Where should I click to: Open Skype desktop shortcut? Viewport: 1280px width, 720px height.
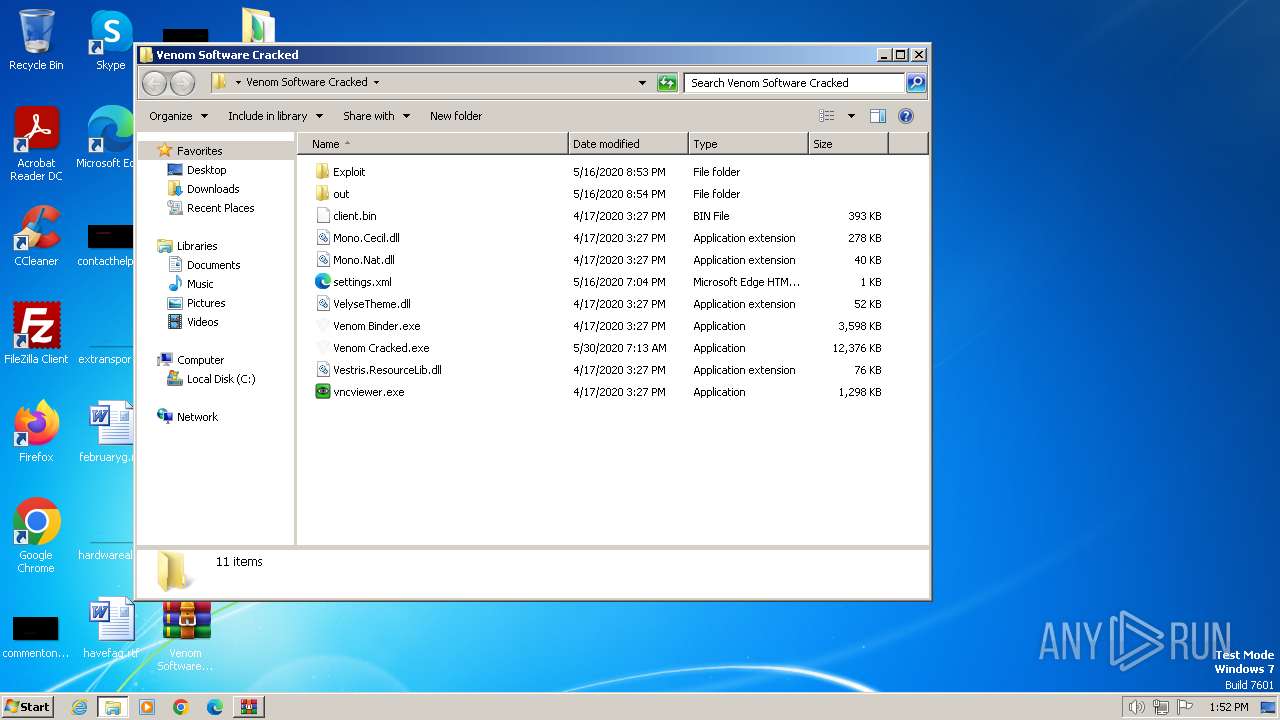coord(110,40)
